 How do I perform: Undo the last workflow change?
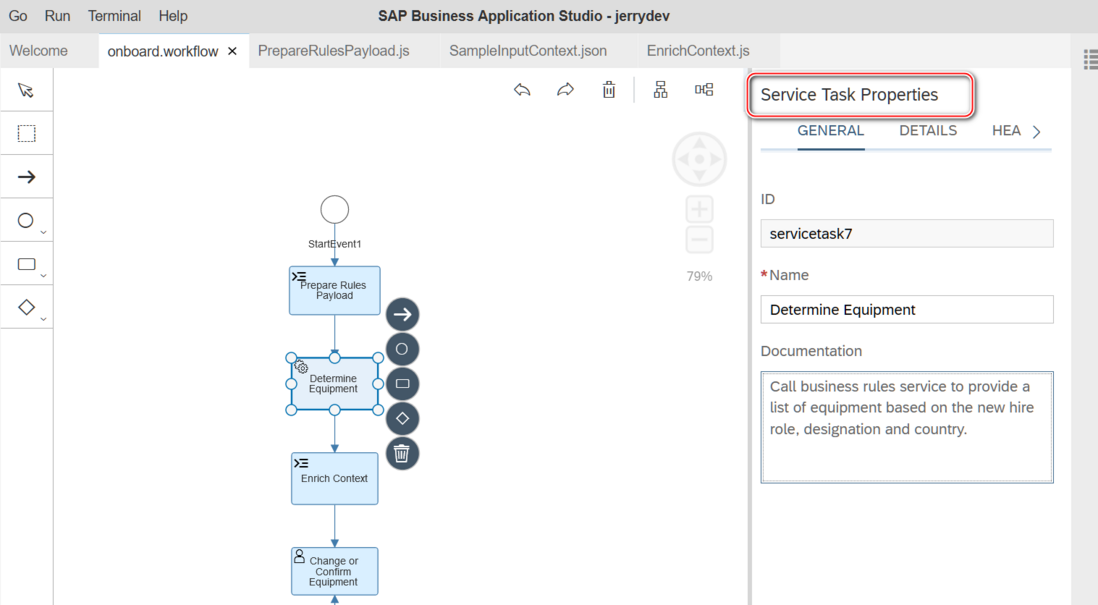(x=522, y=90)
